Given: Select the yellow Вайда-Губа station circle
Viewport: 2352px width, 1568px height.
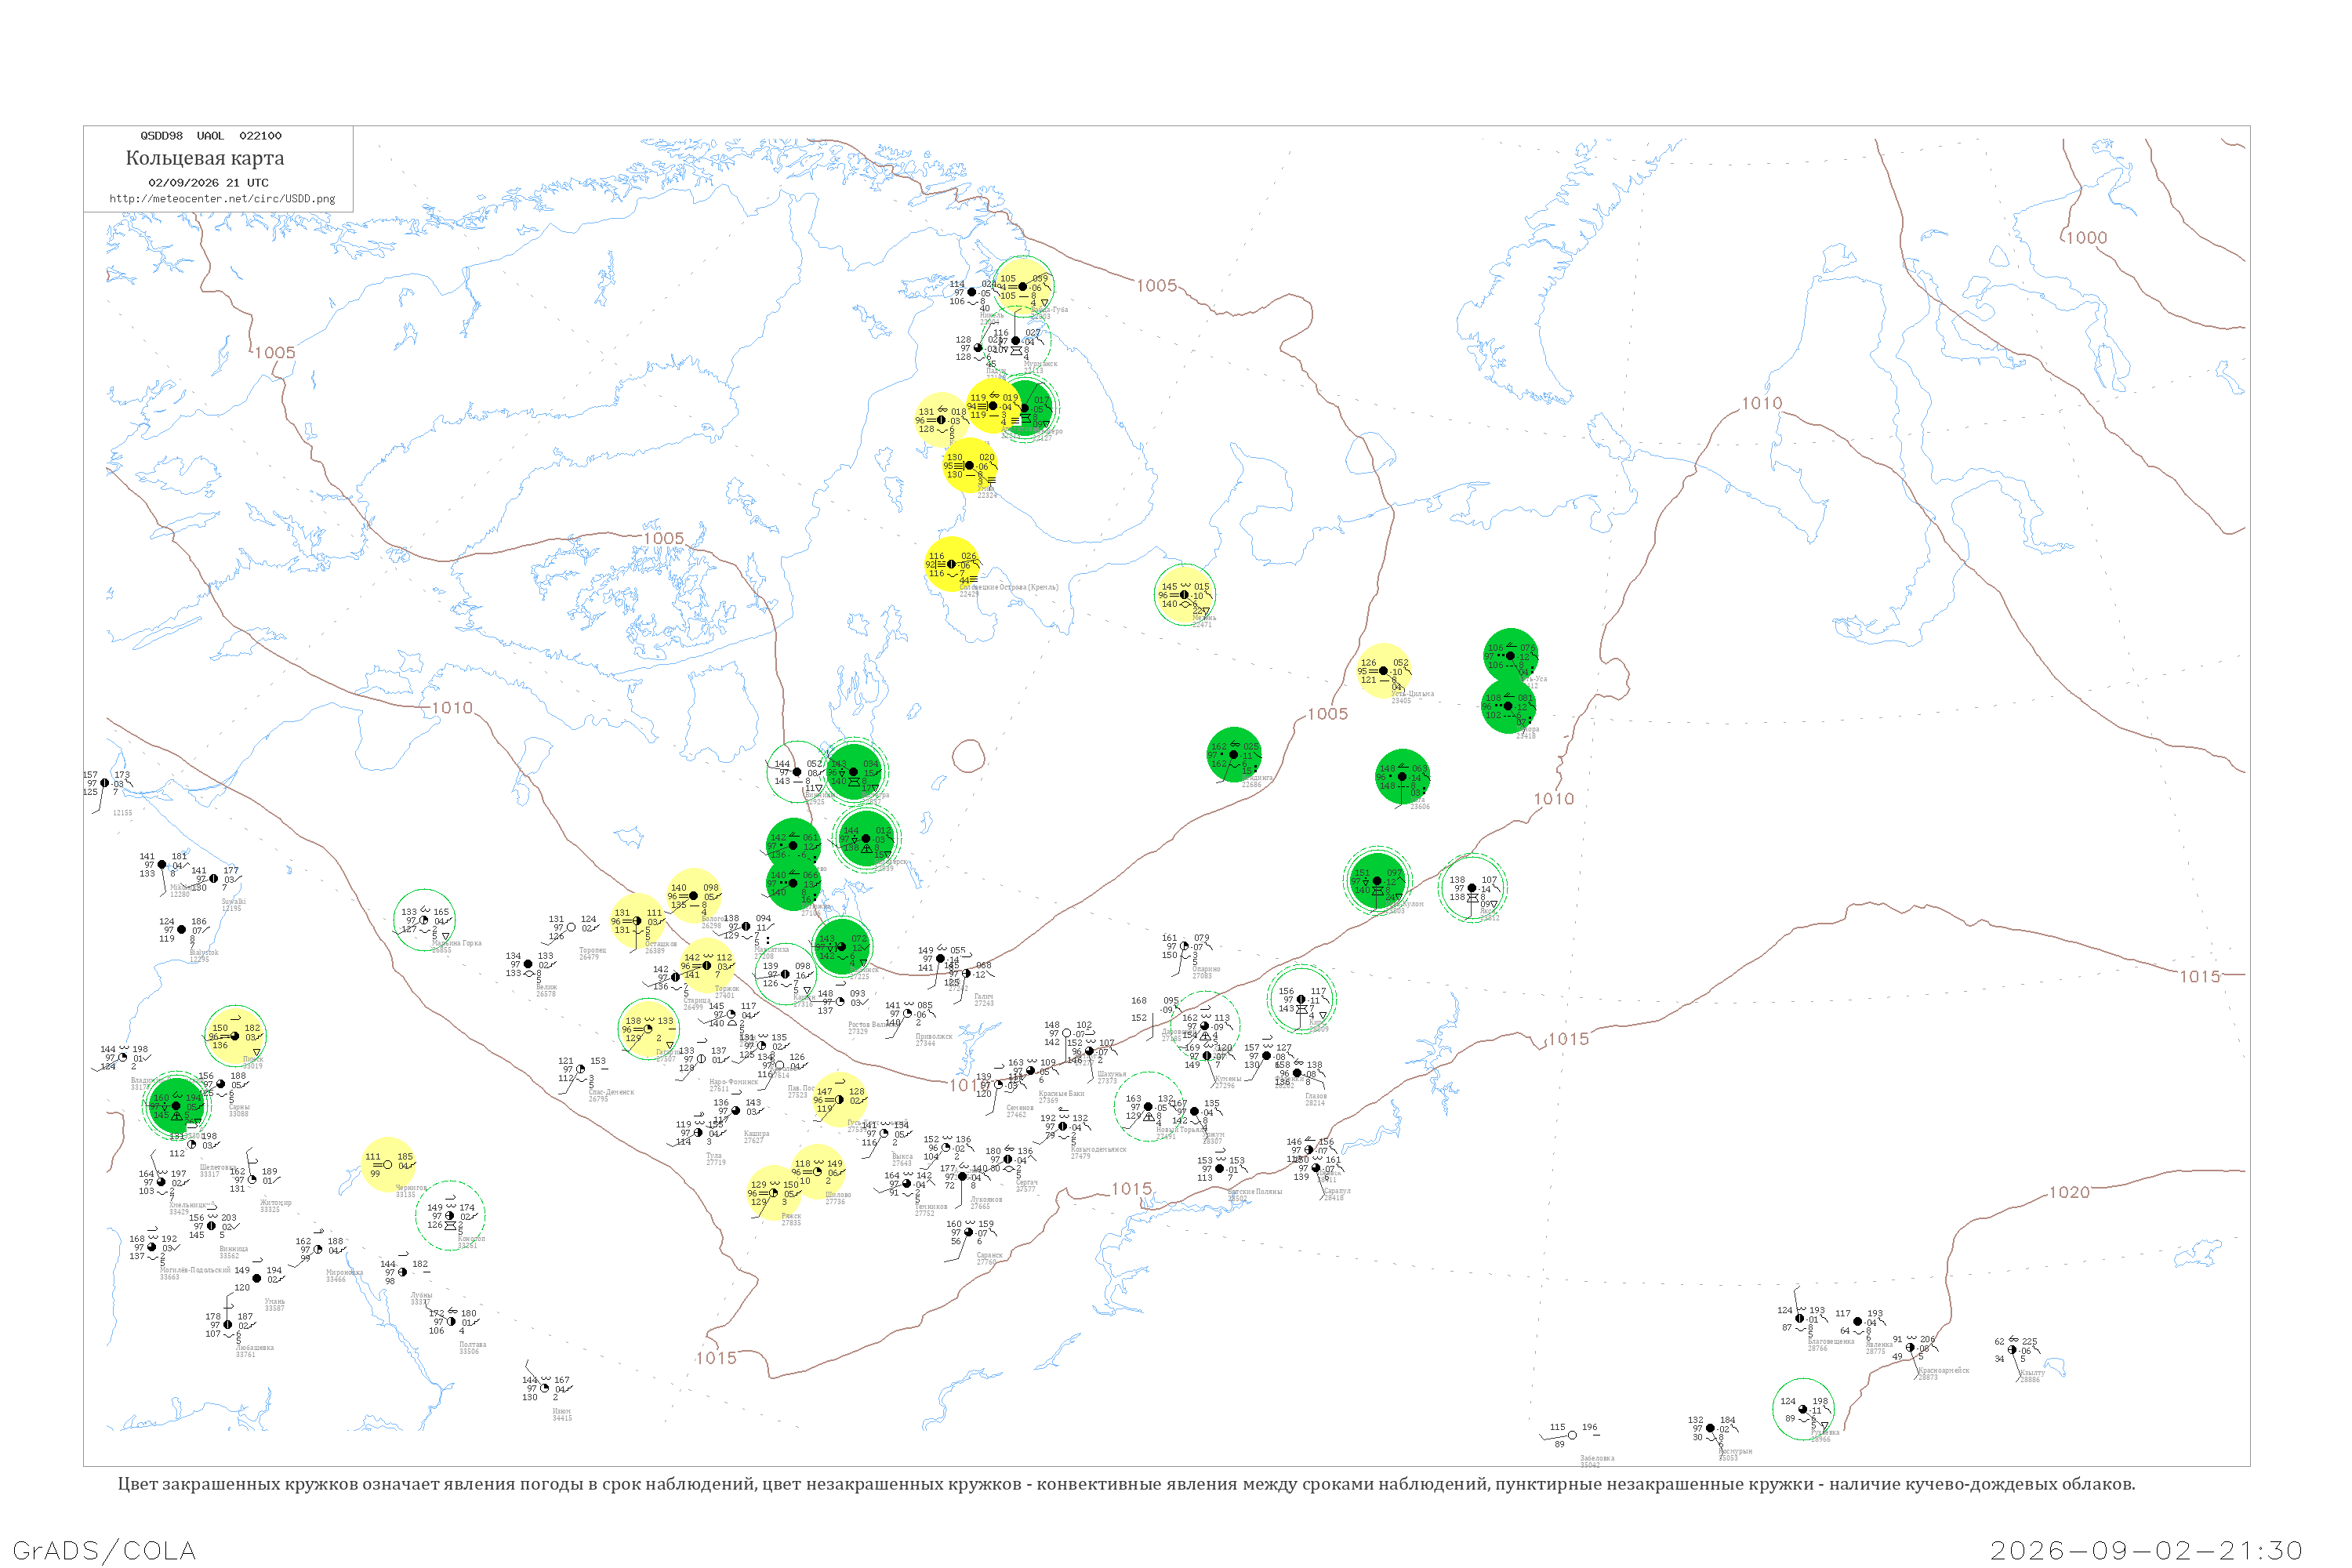Looking at the screenshot, I should 1024,287.
